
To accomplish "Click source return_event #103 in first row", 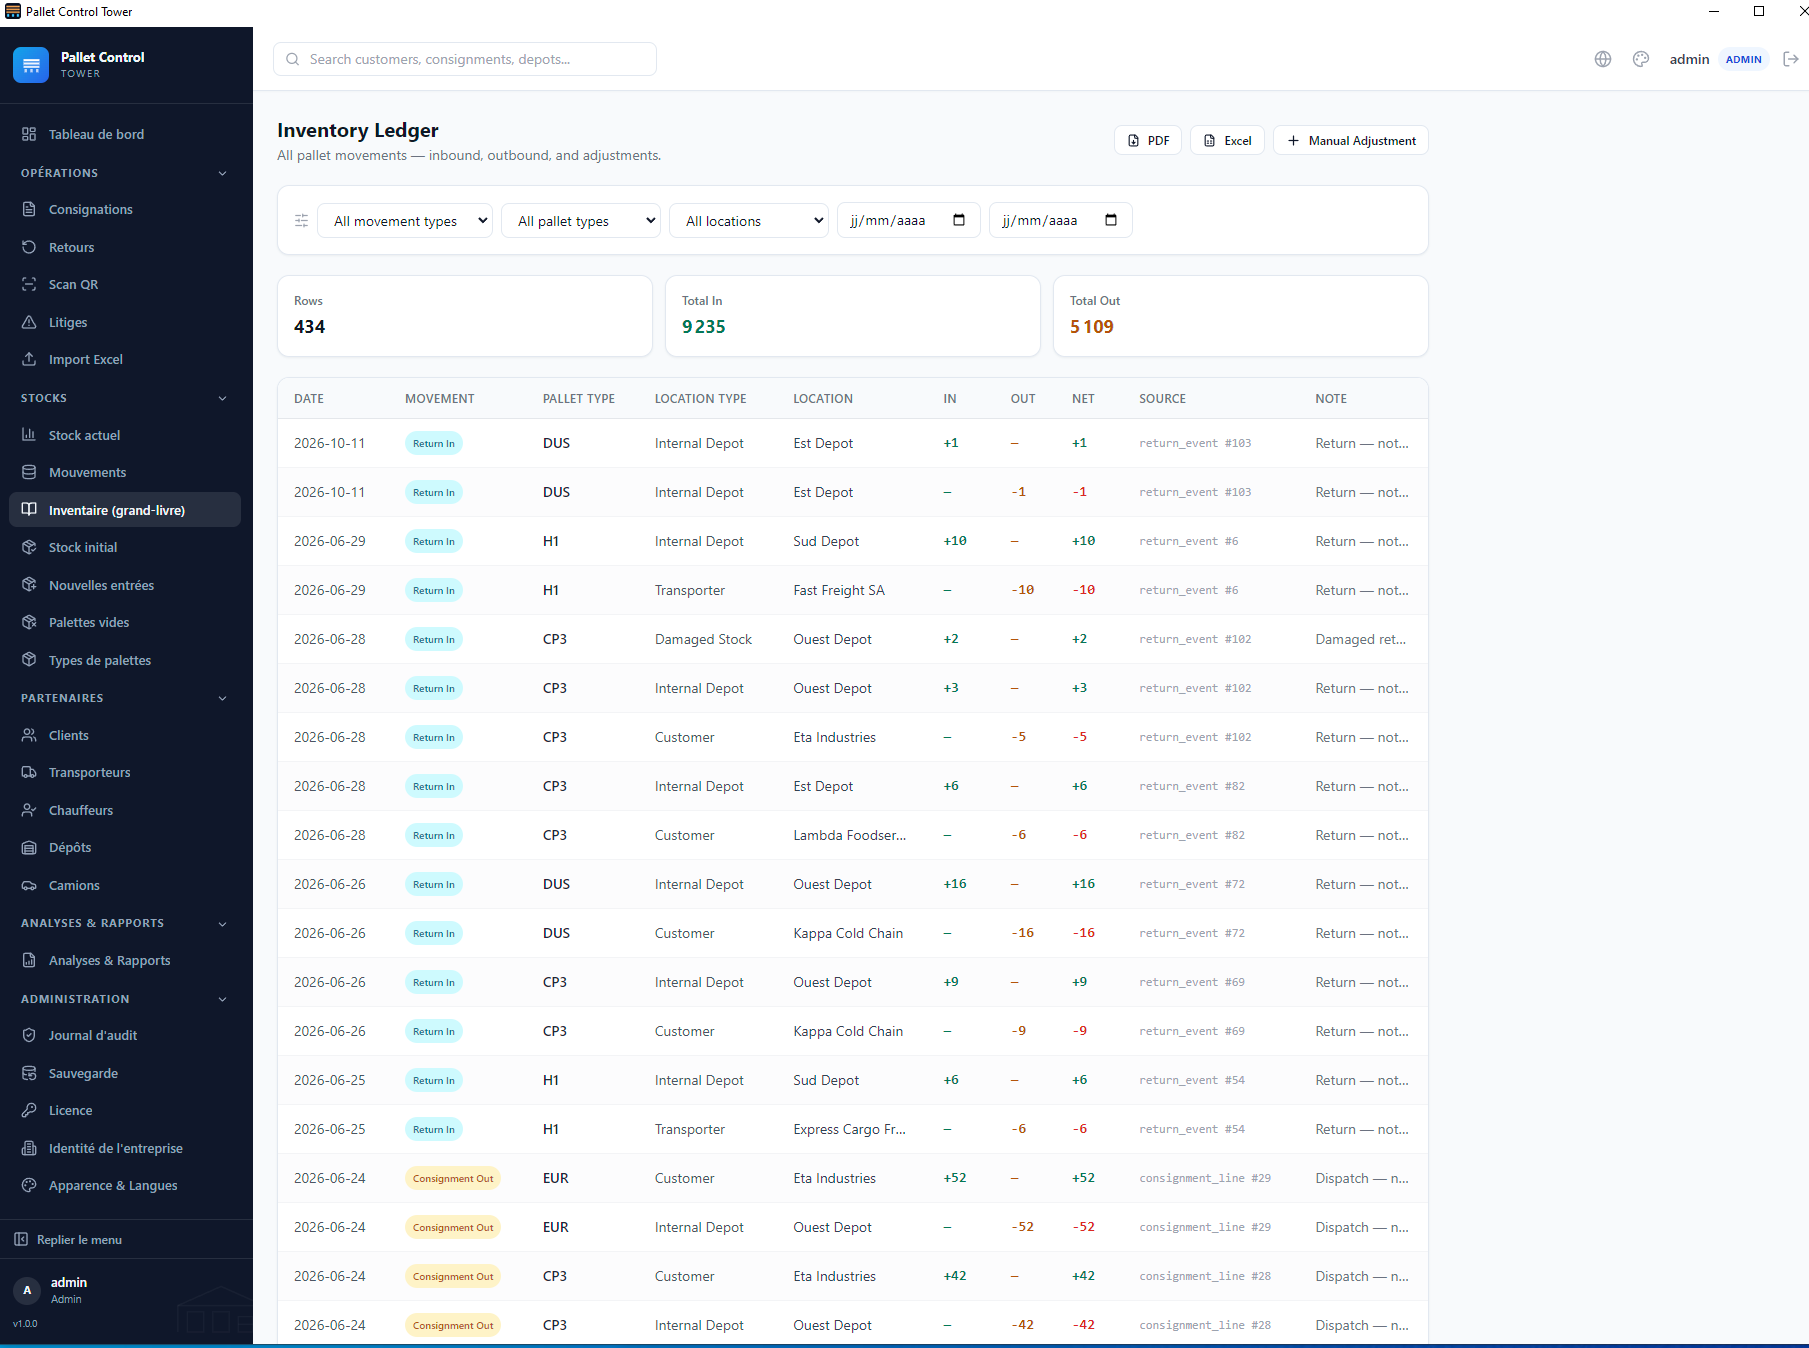I will [x=1195, y=443].
